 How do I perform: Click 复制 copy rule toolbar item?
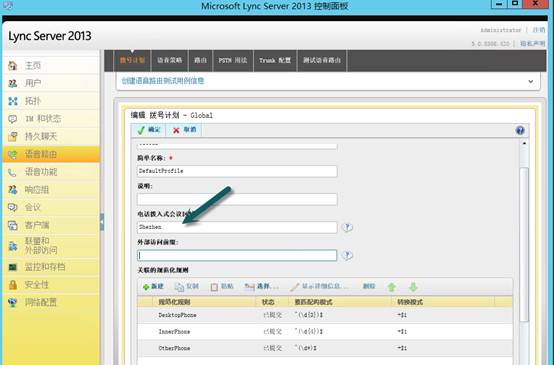pyautogui.click(x=187, y=287)
